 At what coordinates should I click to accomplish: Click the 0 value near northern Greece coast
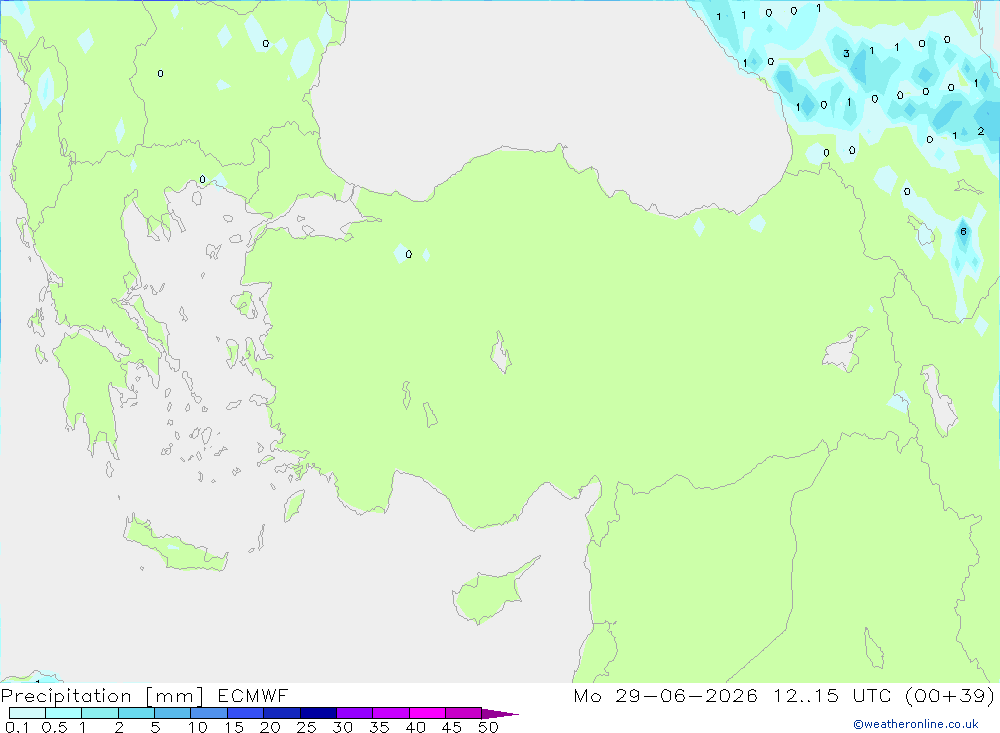click(x=203, y=179)
